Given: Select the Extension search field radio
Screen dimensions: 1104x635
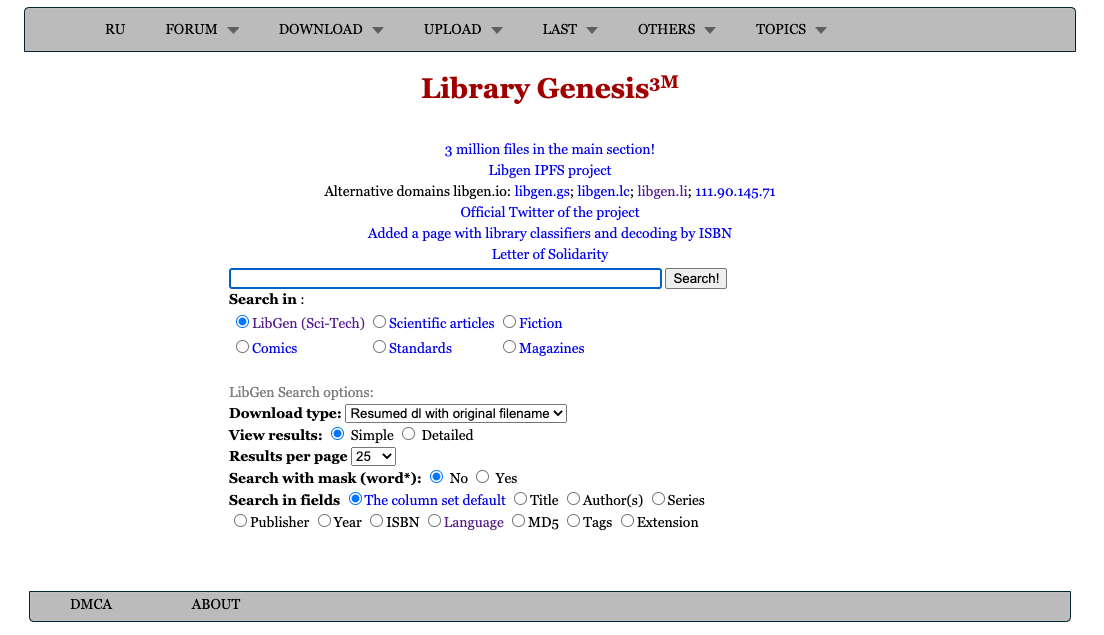Looking at the screenshot, I should tap(627, 520).
